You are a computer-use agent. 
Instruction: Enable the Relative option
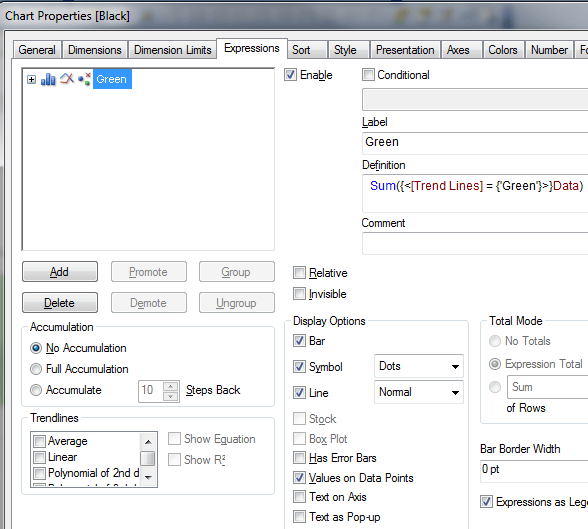click(299, 273)
